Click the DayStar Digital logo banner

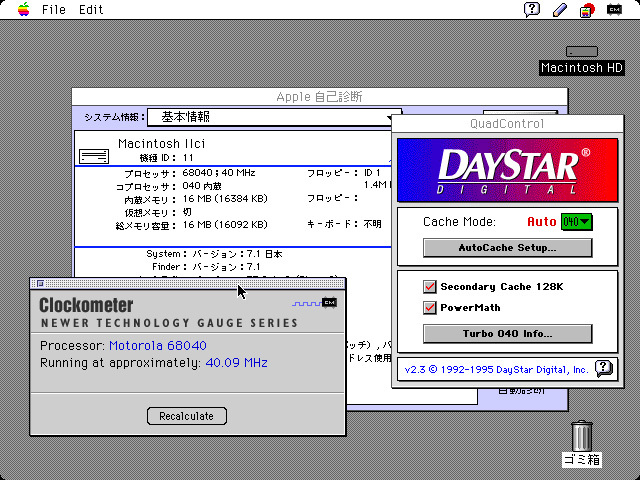coord(507,168)
